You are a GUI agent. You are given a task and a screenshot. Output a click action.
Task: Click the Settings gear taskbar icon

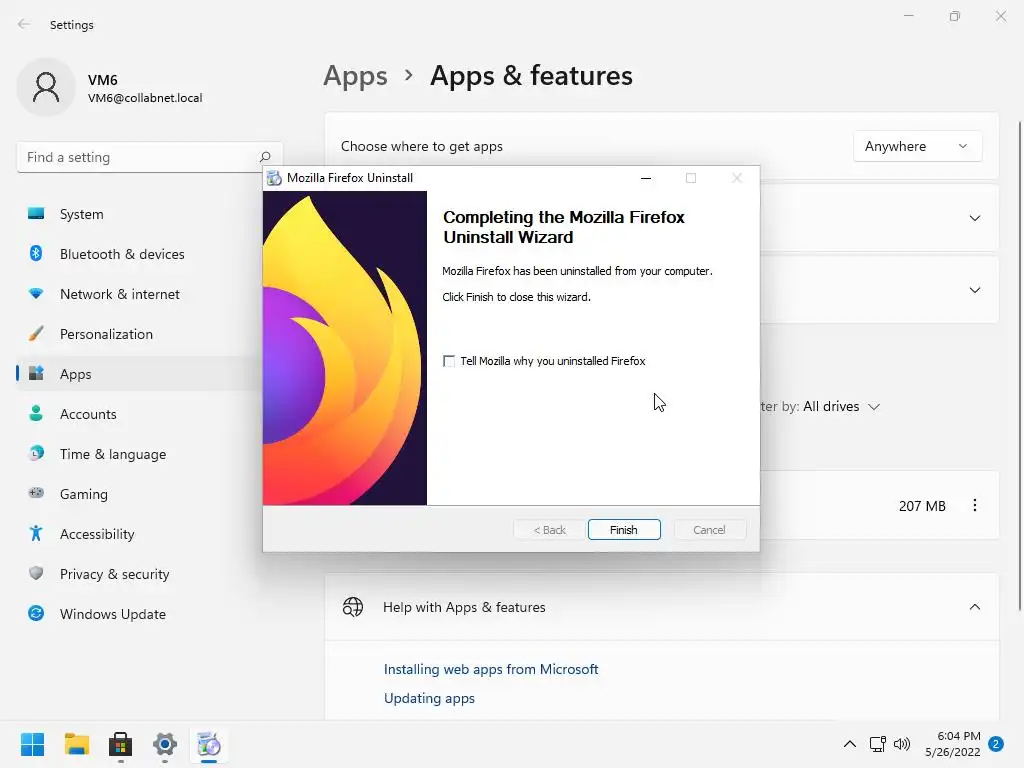165,744
